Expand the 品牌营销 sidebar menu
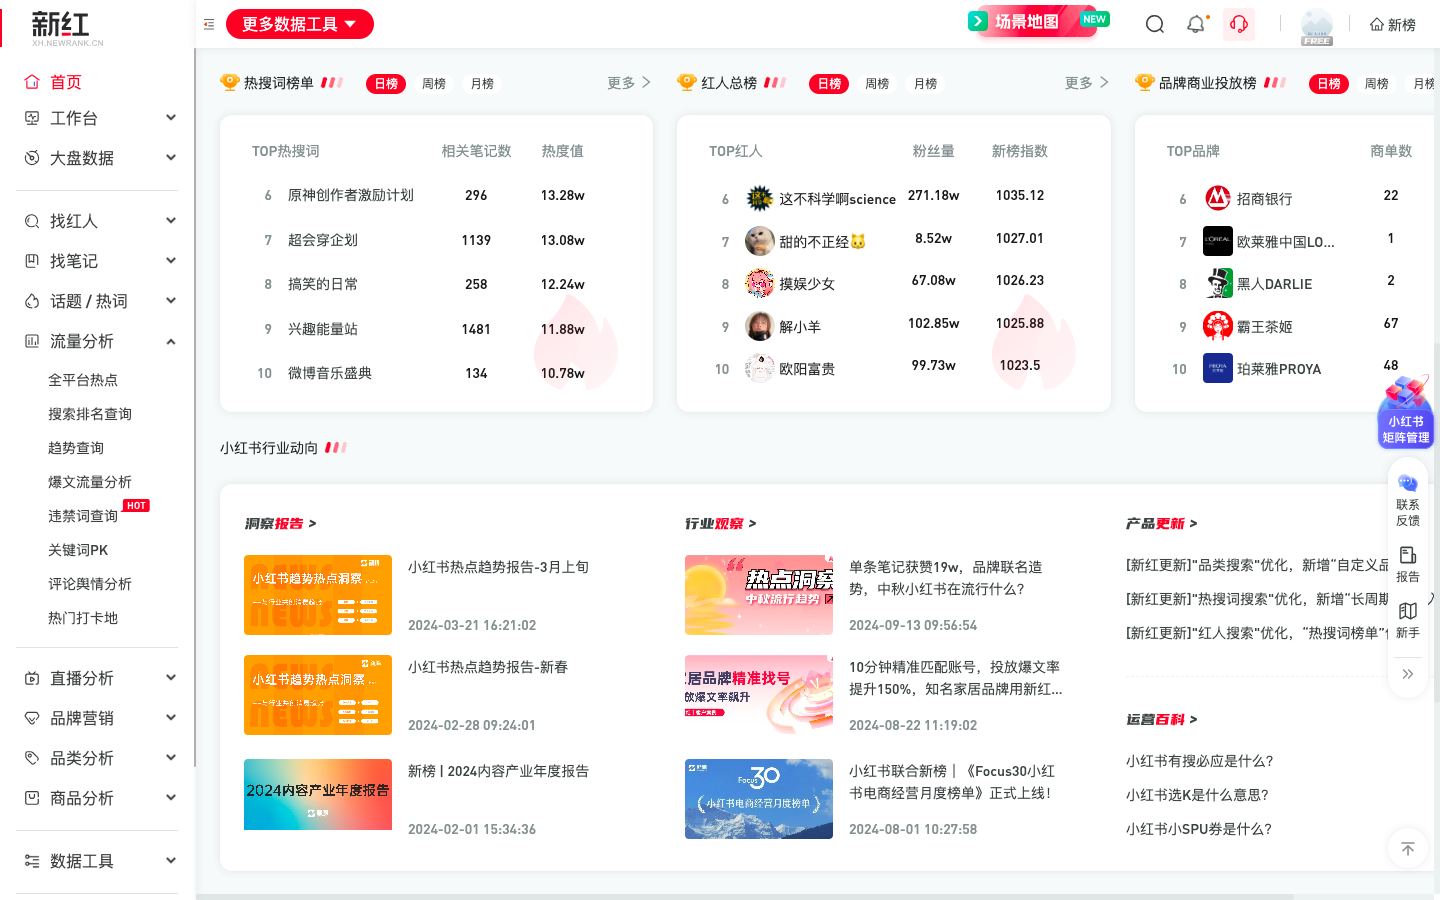Viewport: 1440px width, 900px height. pos(97,718)
